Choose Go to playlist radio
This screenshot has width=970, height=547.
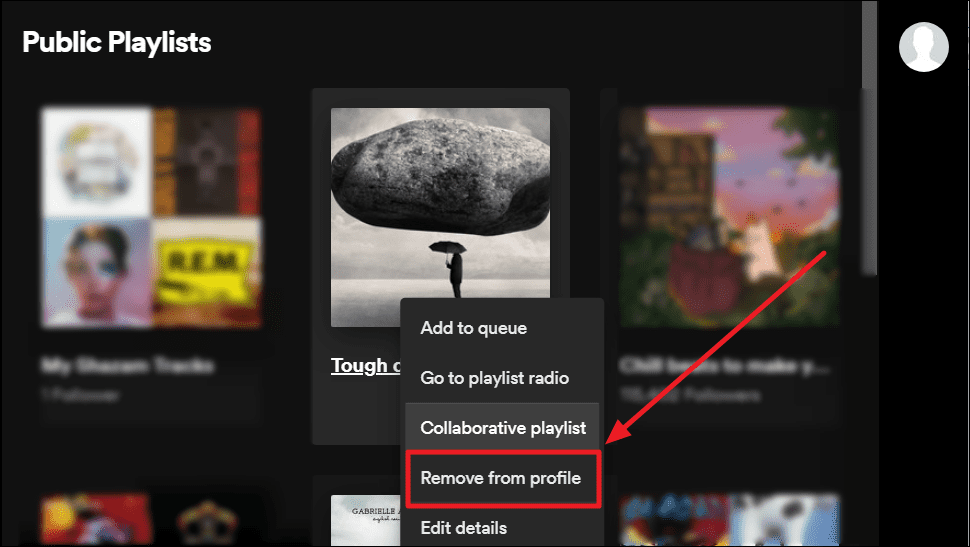502,378
